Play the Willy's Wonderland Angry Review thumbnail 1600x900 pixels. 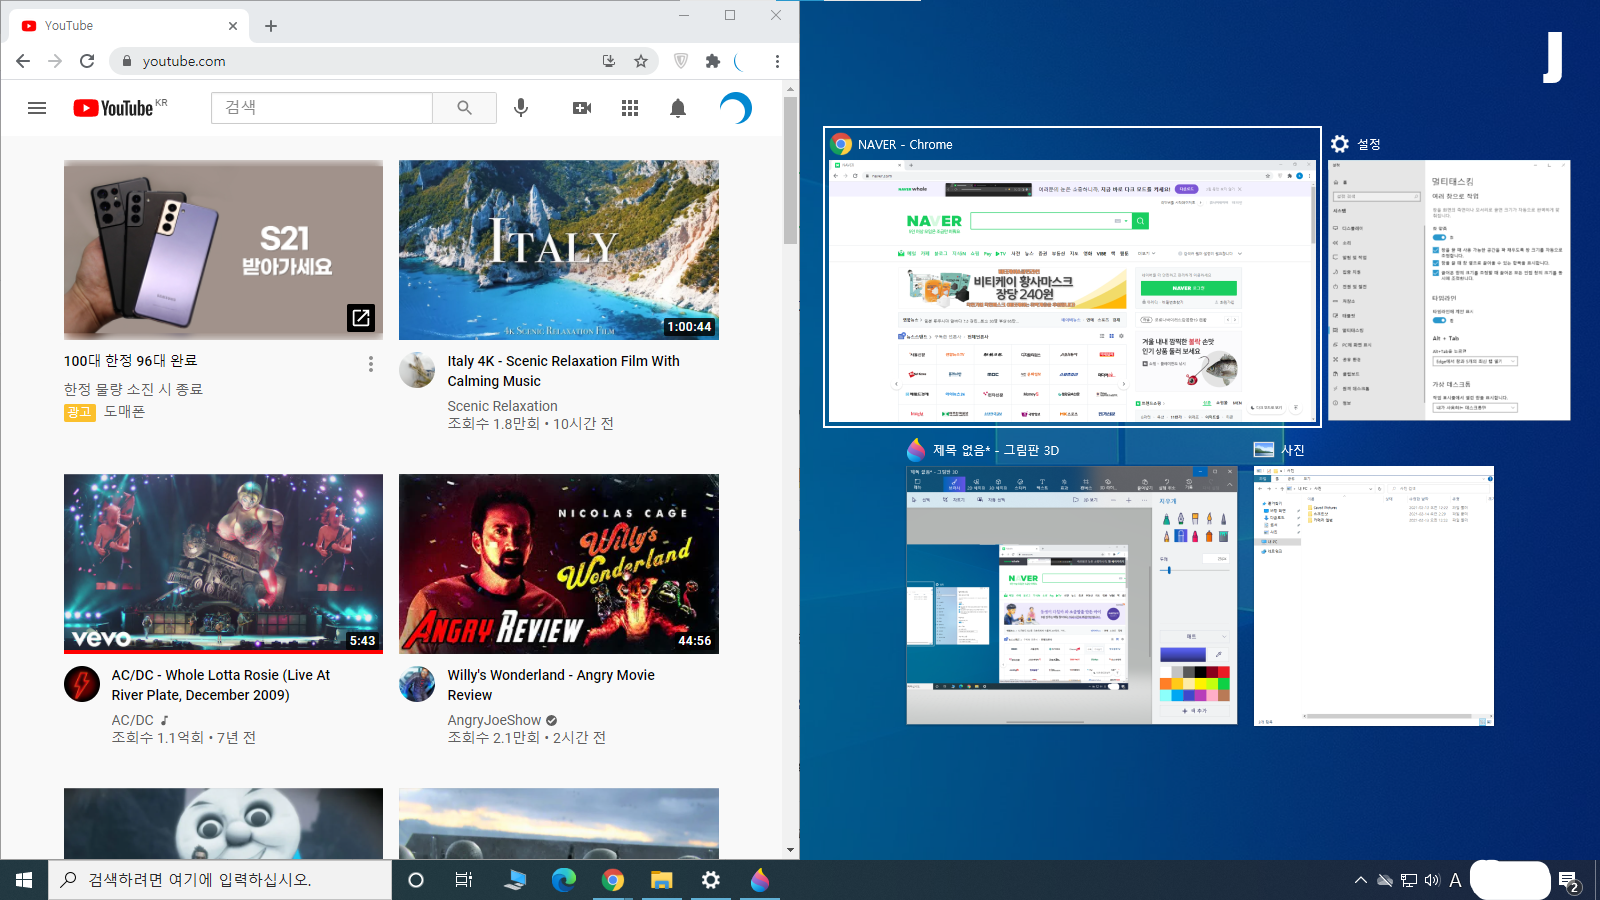point(559,564)
